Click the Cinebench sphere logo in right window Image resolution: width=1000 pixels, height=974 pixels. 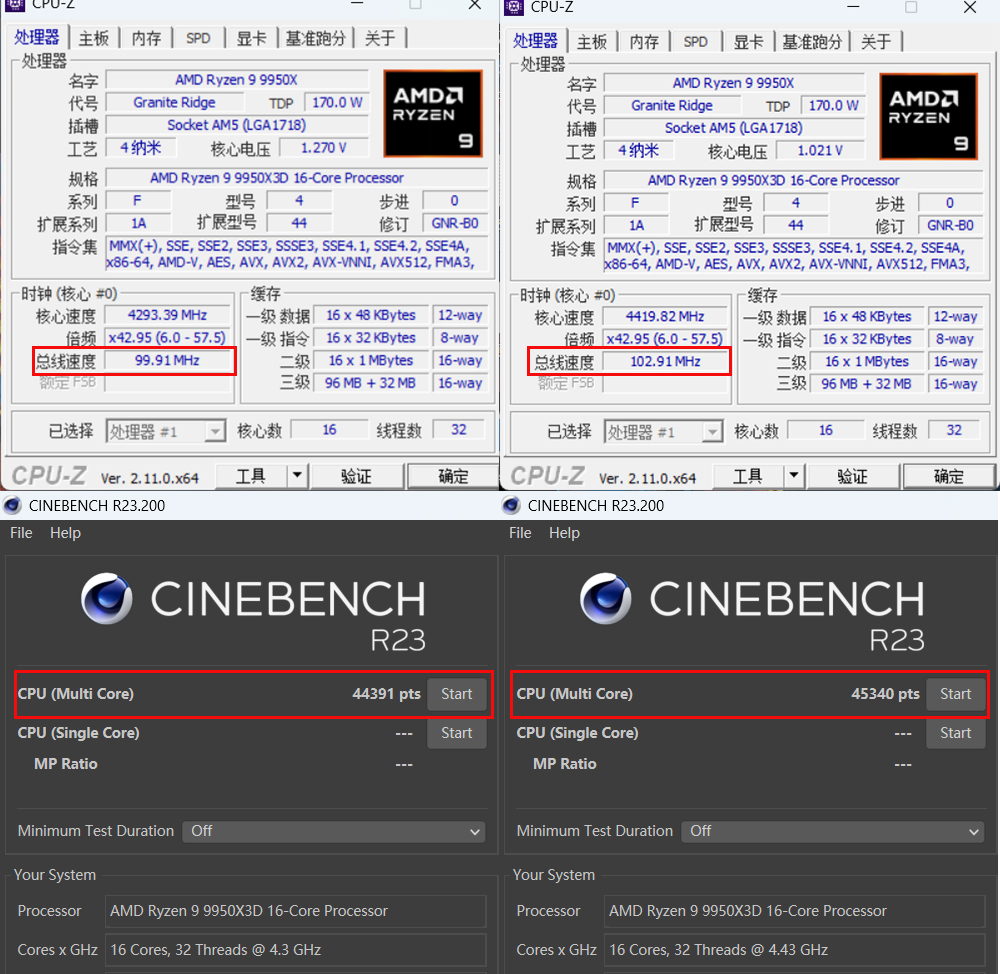[x=605, y=598]
